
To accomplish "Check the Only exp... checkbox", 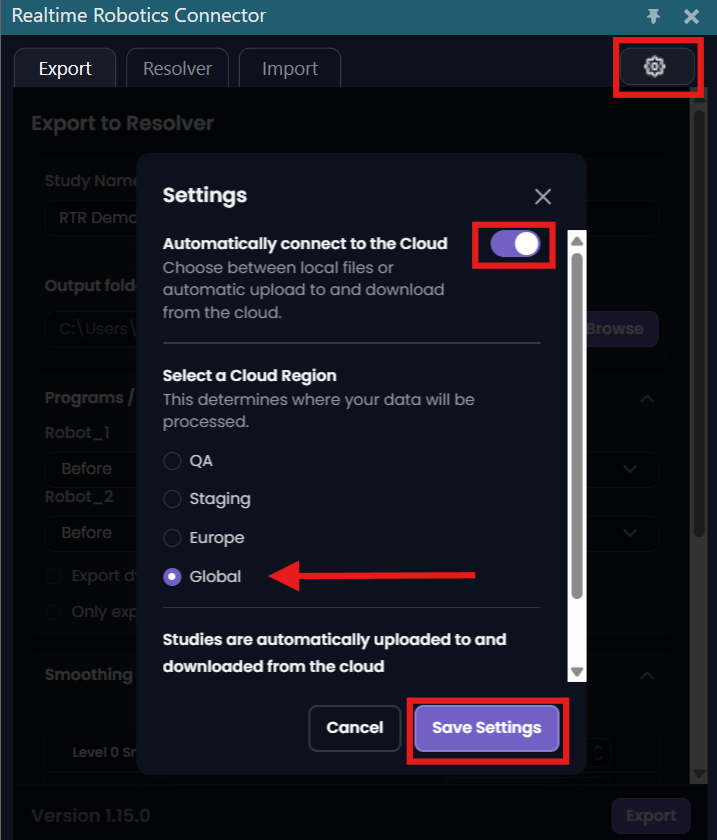I will pyautogui.click(x=54, y=612).
